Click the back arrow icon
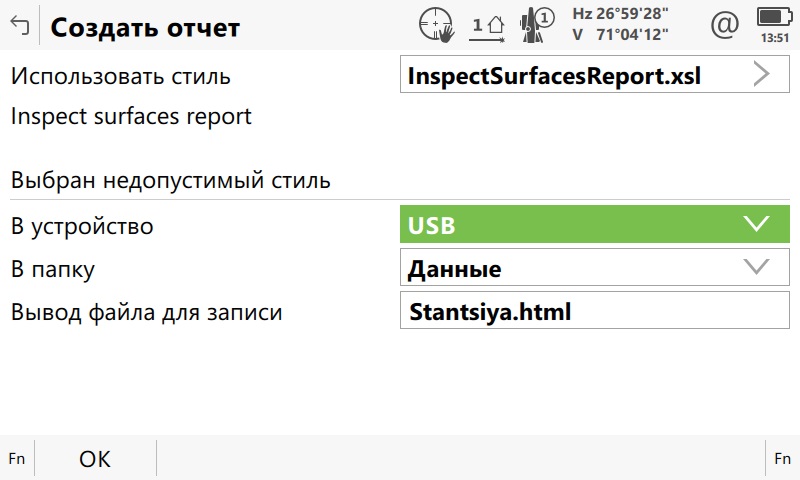The width and height of the screenshot is (800, 480). 18,27
